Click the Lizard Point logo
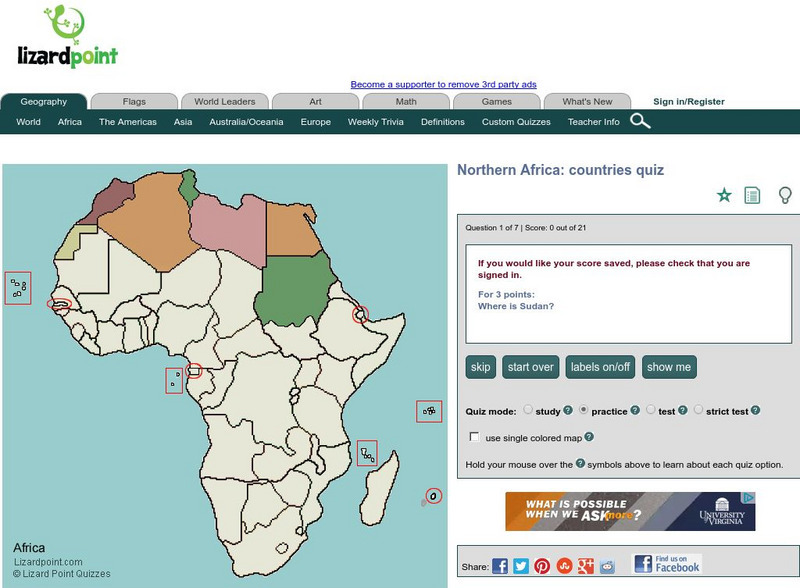This screenshot has width=800, height=588. 67,37
